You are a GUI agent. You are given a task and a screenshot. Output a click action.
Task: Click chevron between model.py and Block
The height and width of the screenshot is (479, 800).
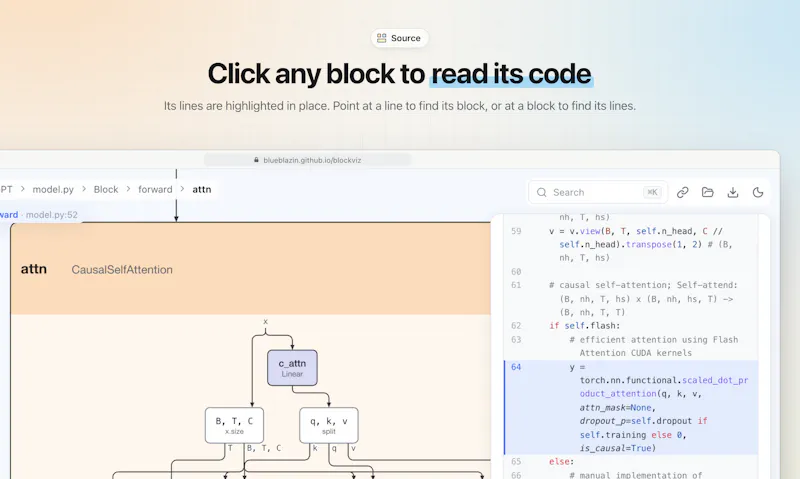pyautogui.click(x=84, y=189)
